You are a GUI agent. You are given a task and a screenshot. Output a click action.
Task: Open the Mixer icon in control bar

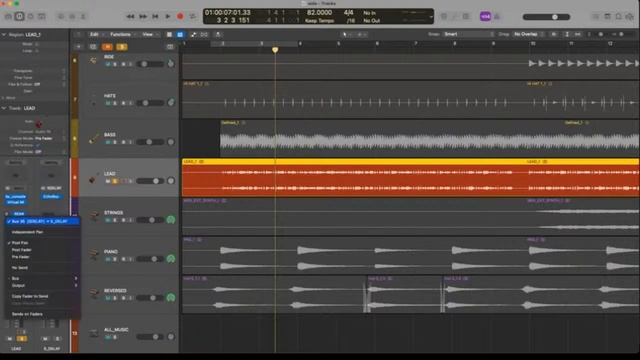pos(72,17)
